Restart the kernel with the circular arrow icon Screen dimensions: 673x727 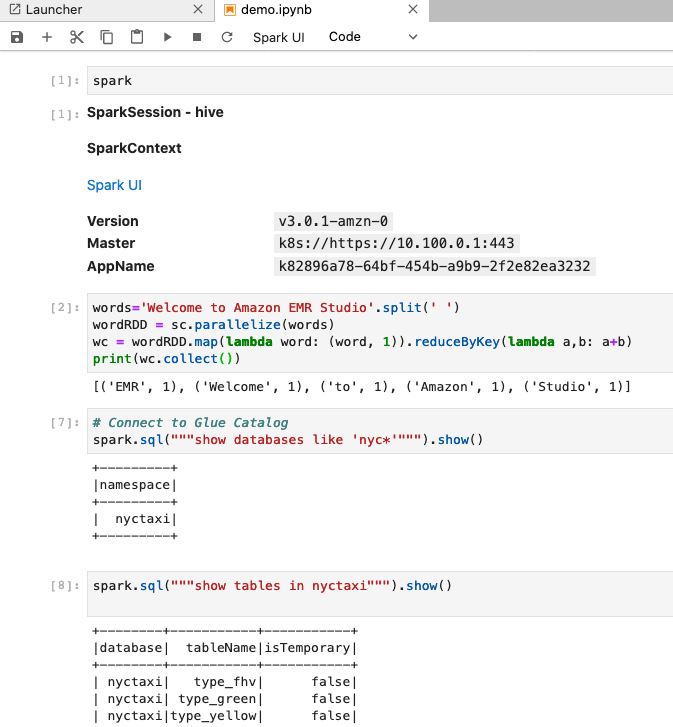(227, 37)
